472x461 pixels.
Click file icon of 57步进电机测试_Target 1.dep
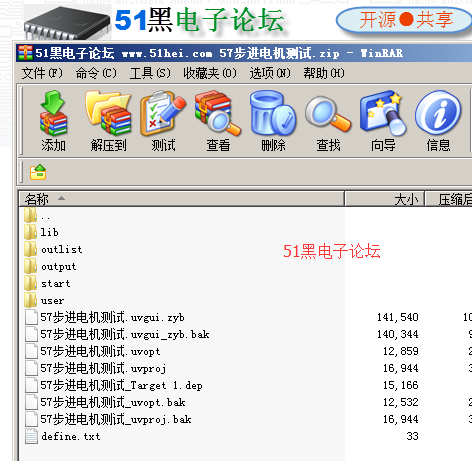(x=31, y=385)
